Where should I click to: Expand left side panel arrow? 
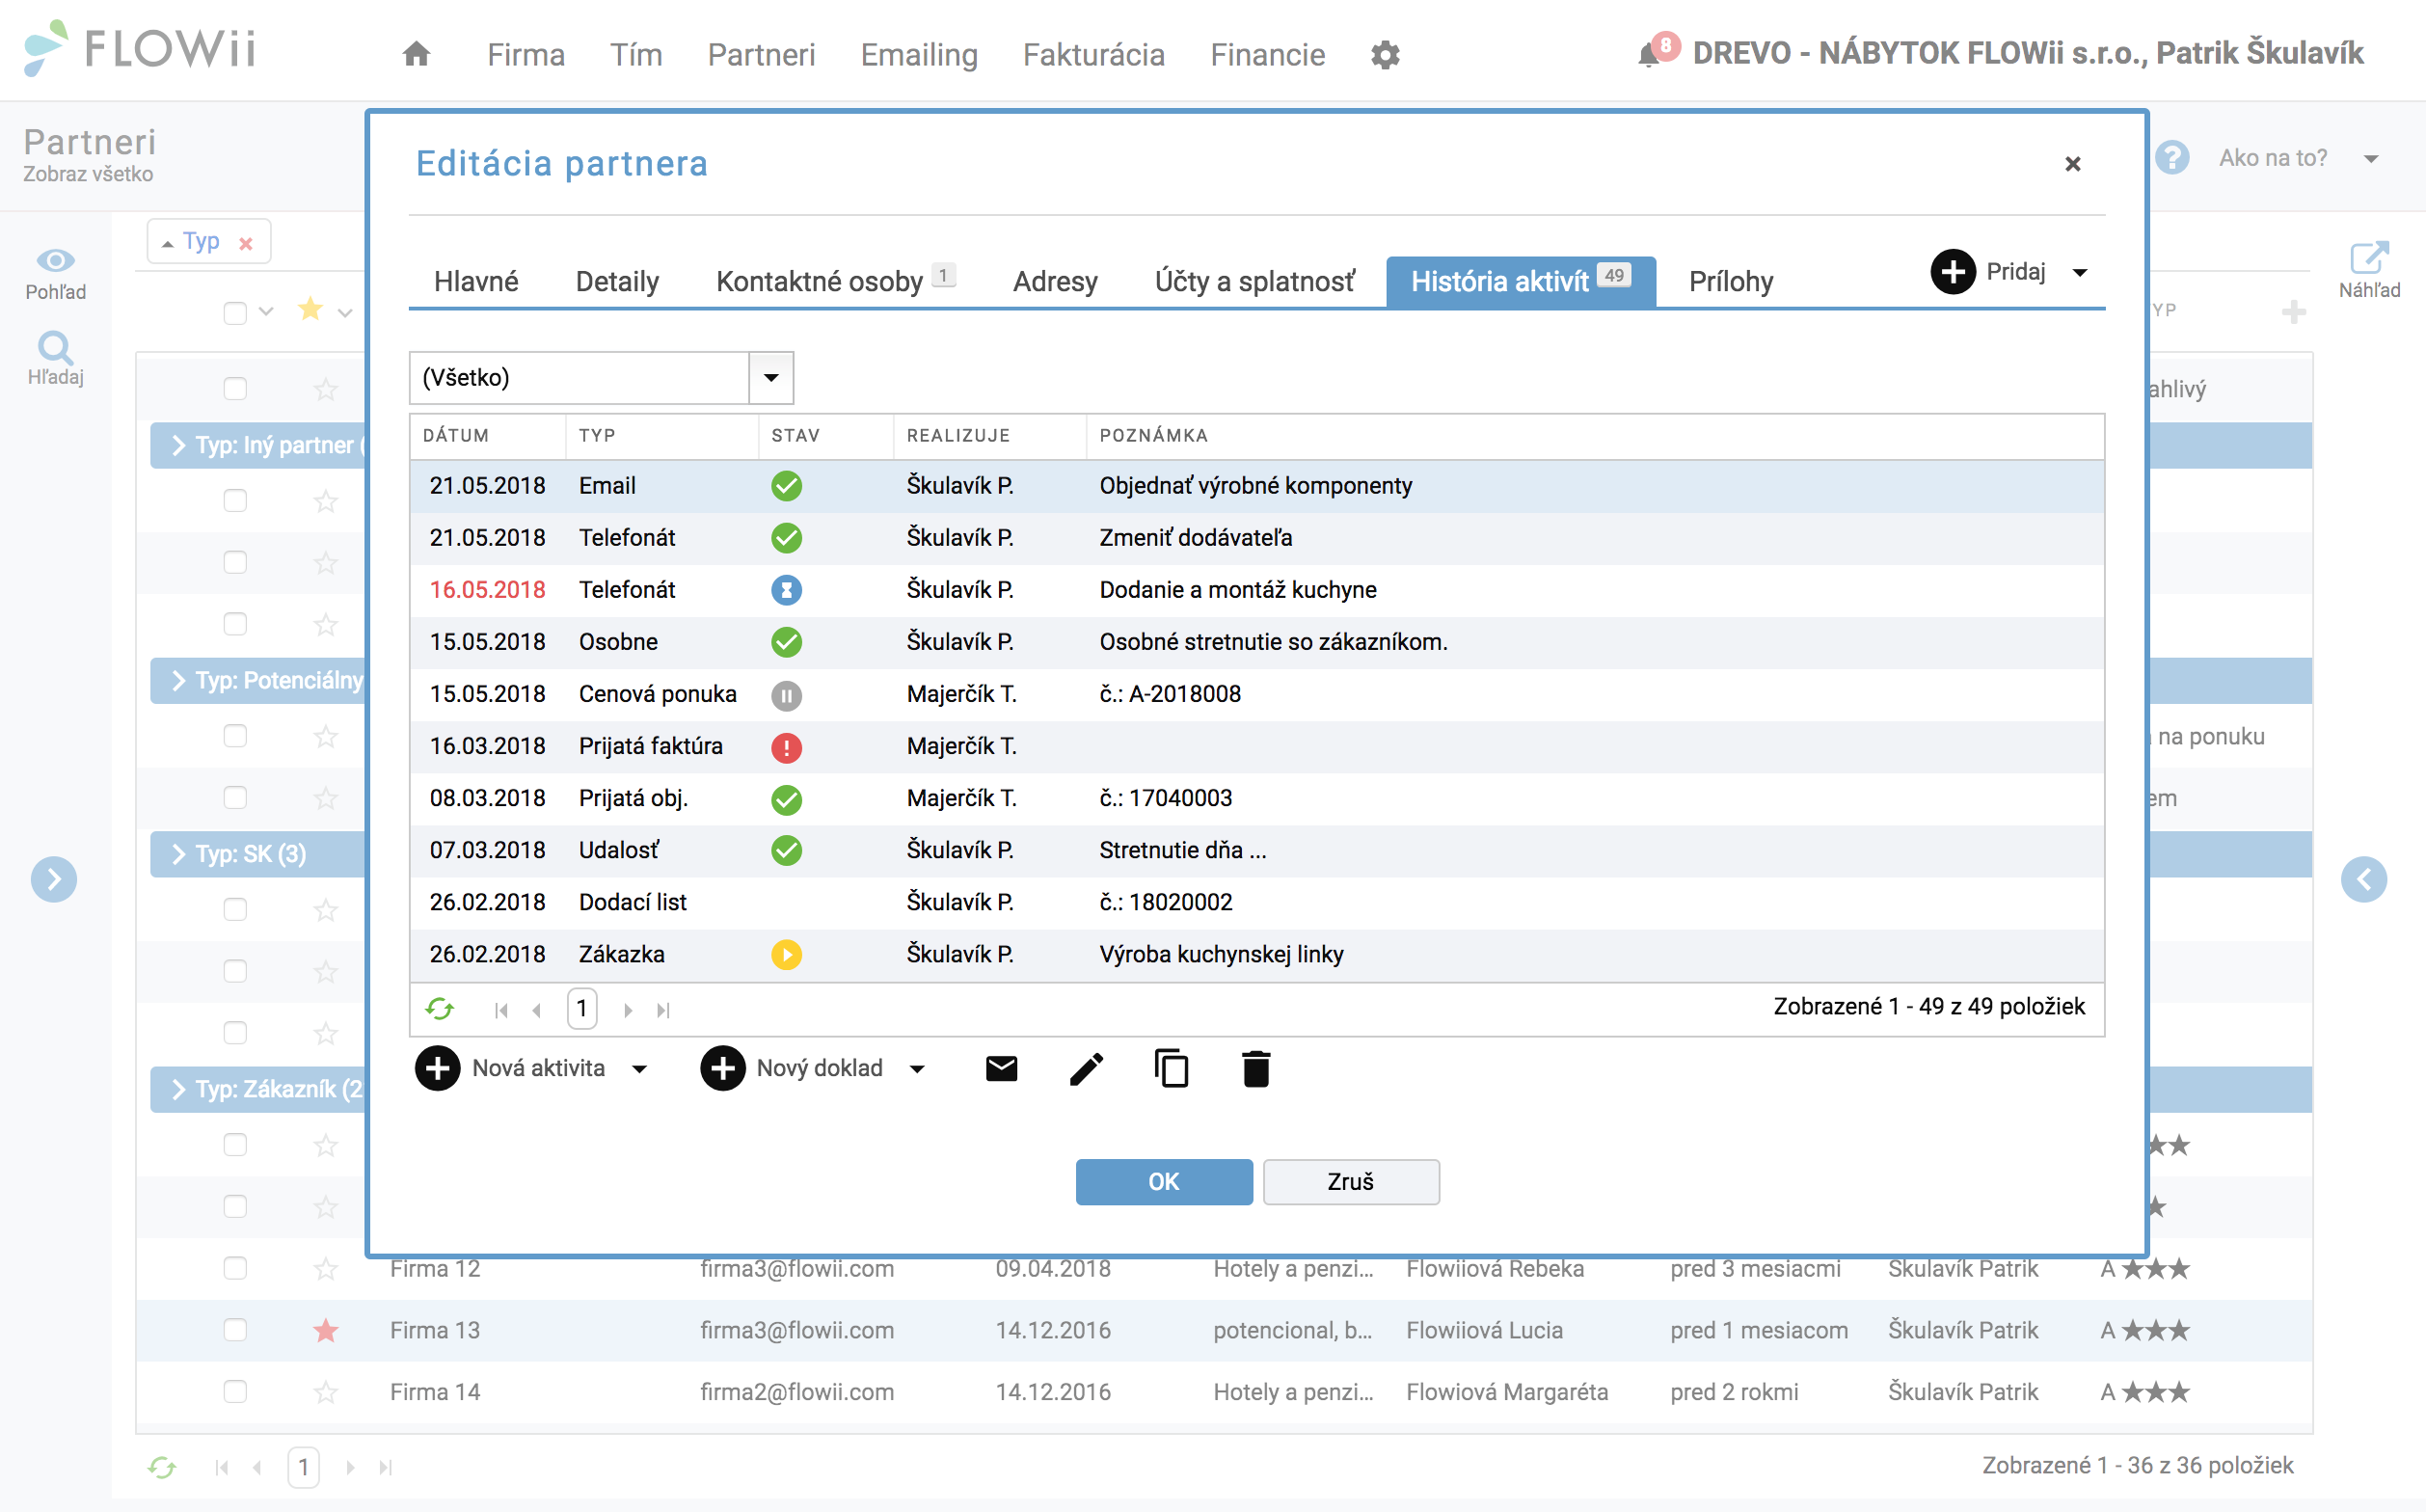[x=54, y=879]
